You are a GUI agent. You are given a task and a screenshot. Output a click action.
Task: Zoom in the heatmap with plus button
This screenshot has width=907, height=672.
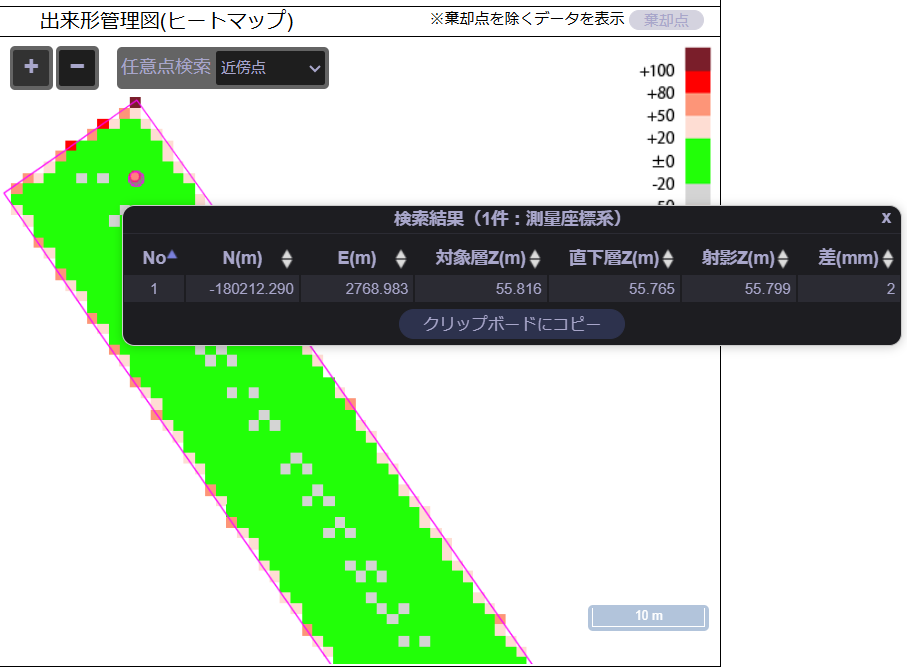(31, 68)
